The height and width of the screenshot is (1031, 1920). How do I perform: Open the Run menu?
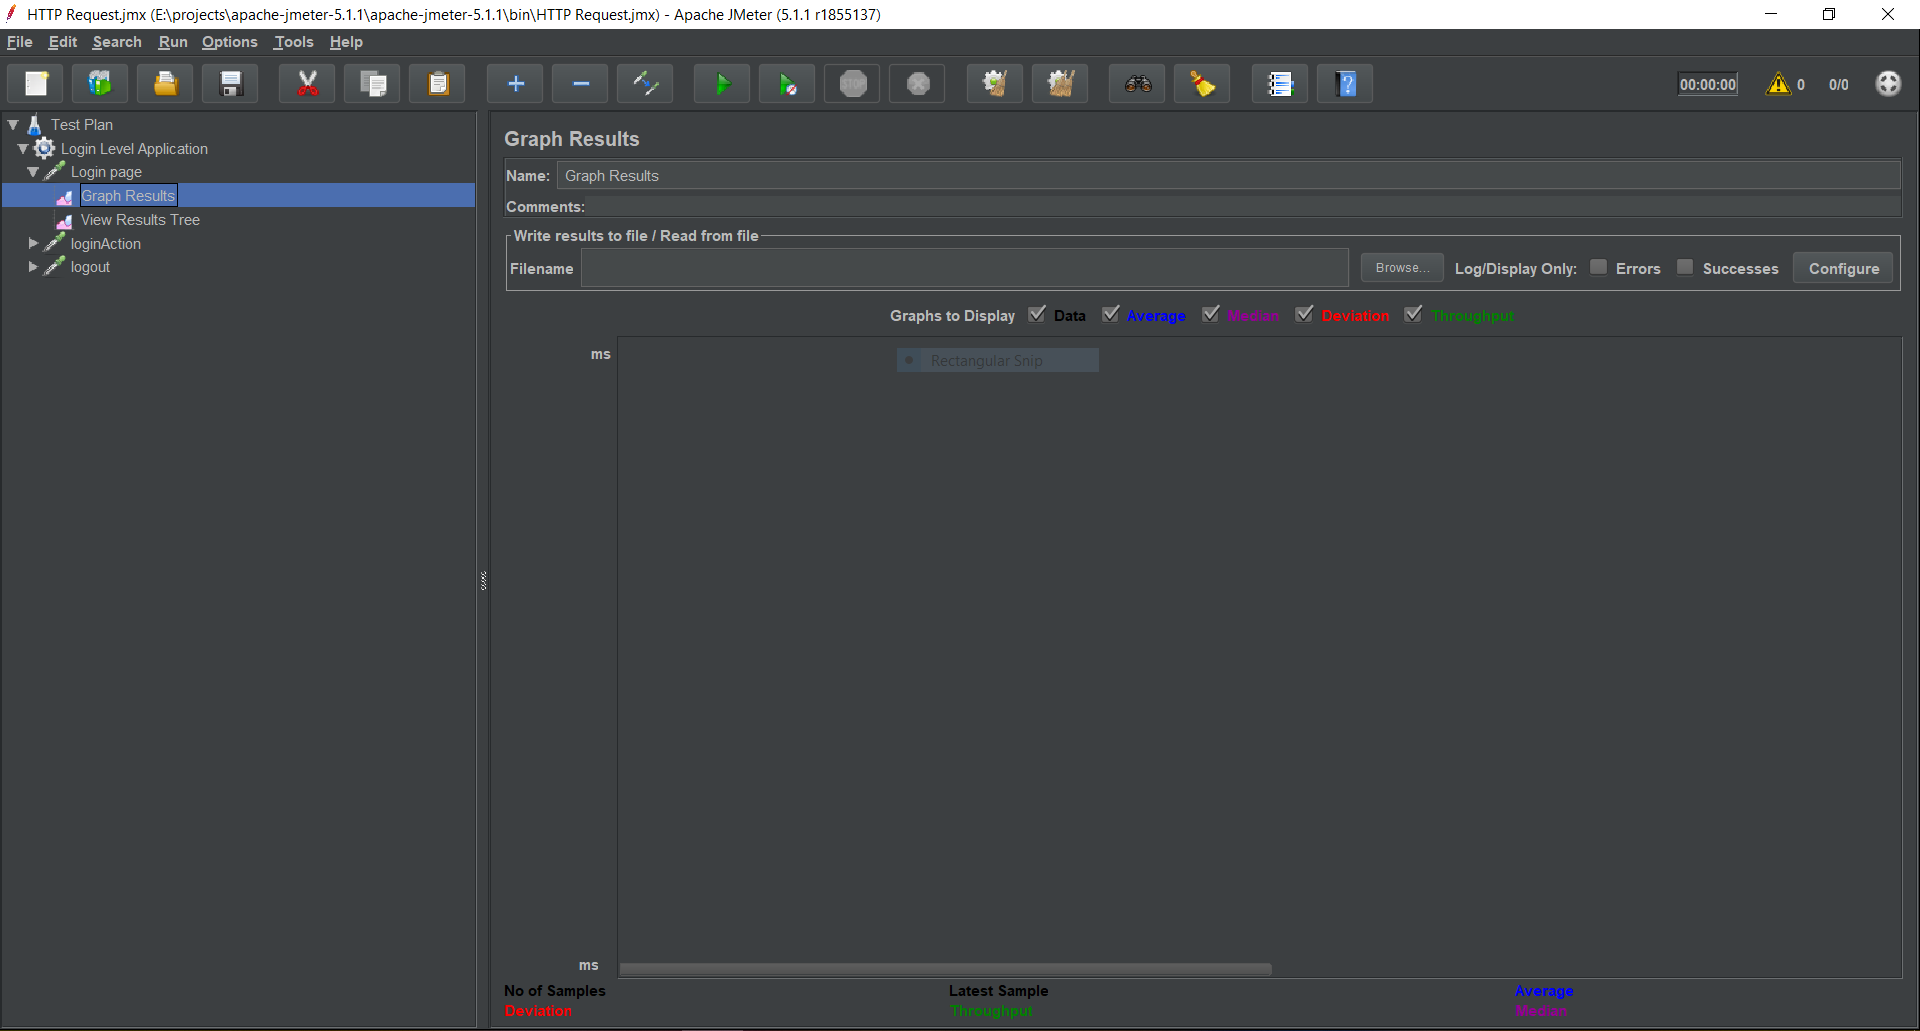pyautogui.click(x=172, y=42)
